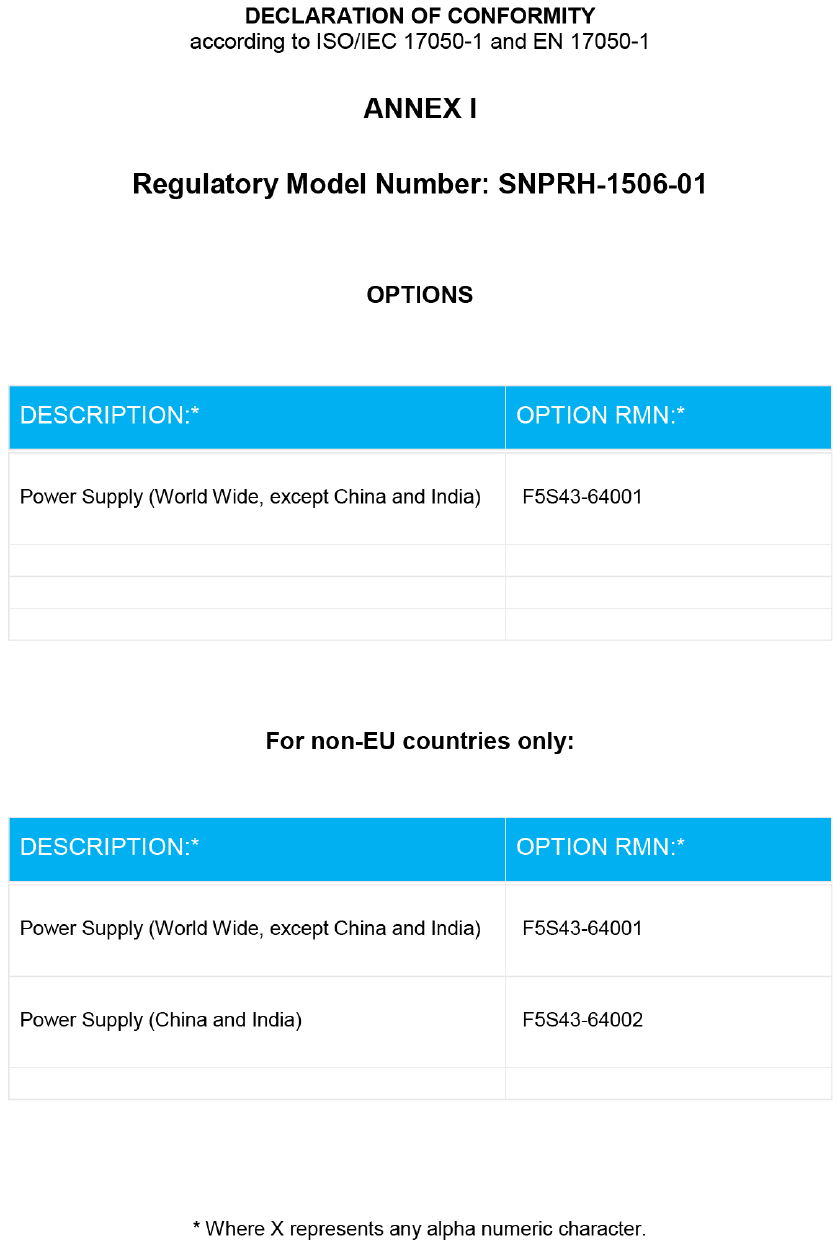Screen dimensions: 840x1246
Task: Click the Regulatory Model Number SNPRH-1506-01 heading
Action: coord(420,185)
